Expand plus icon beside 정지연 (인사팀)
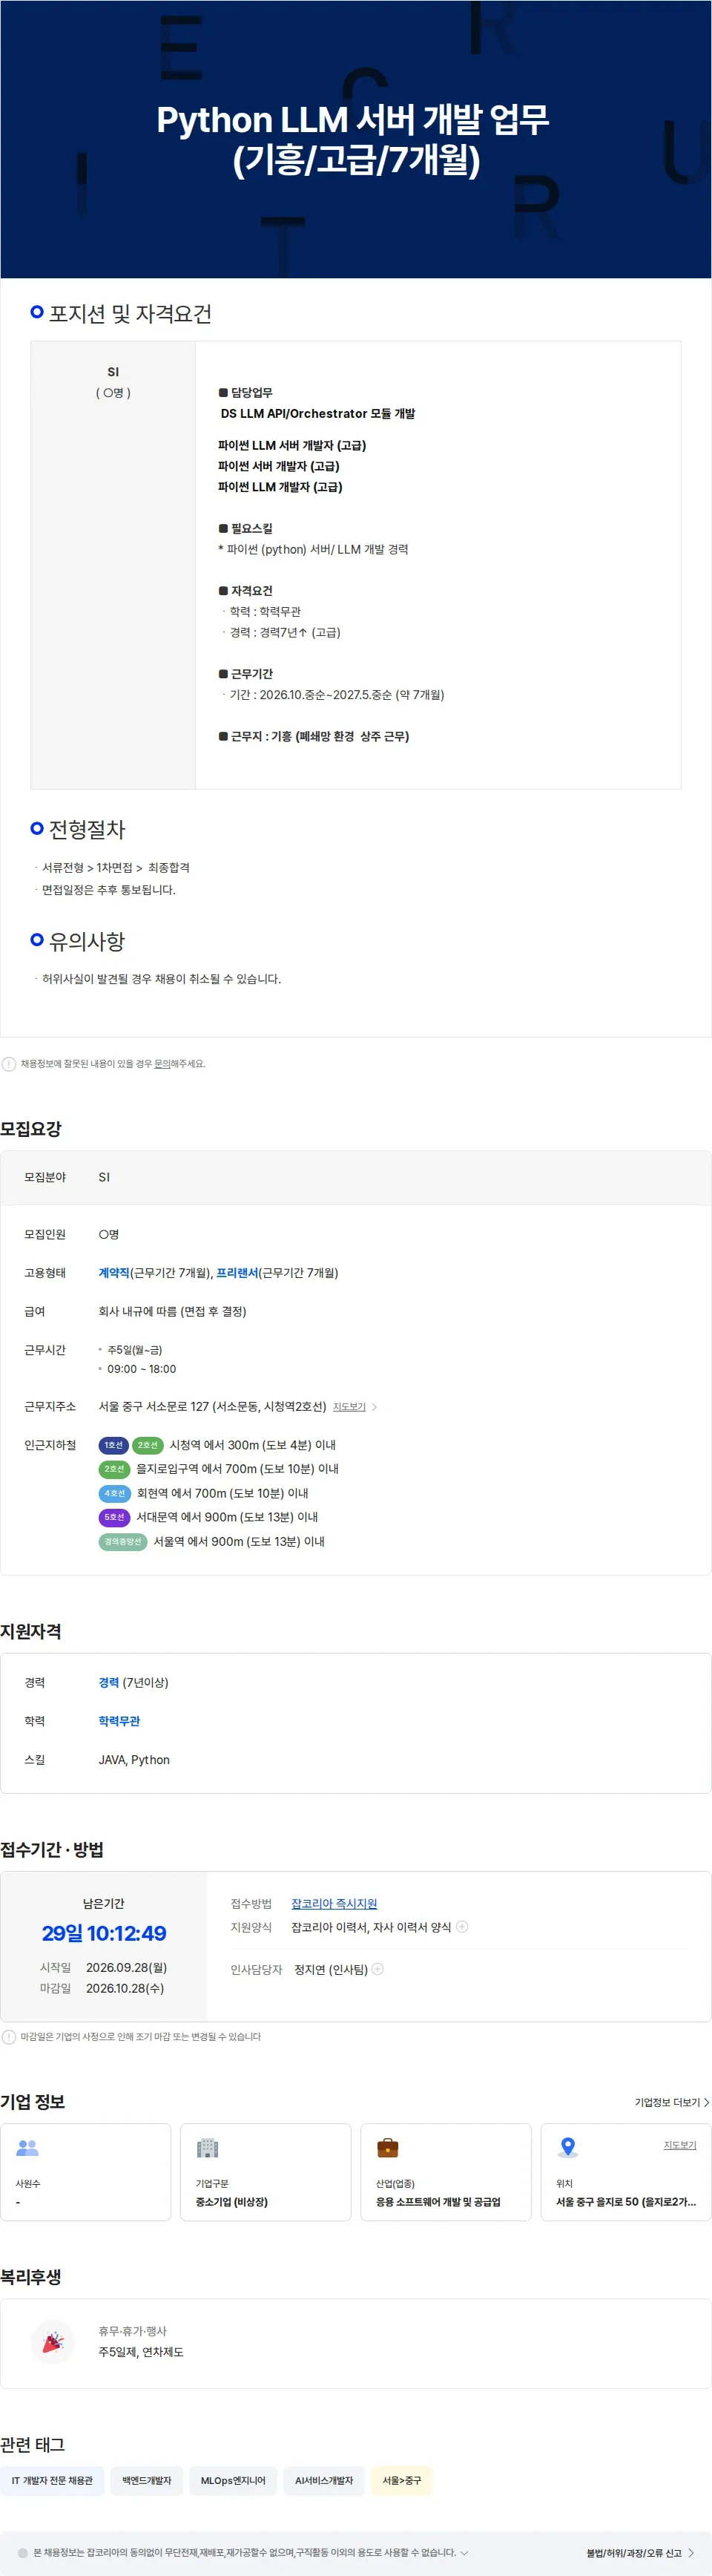Screen dimensions: 712x2576 [378, 1969]
